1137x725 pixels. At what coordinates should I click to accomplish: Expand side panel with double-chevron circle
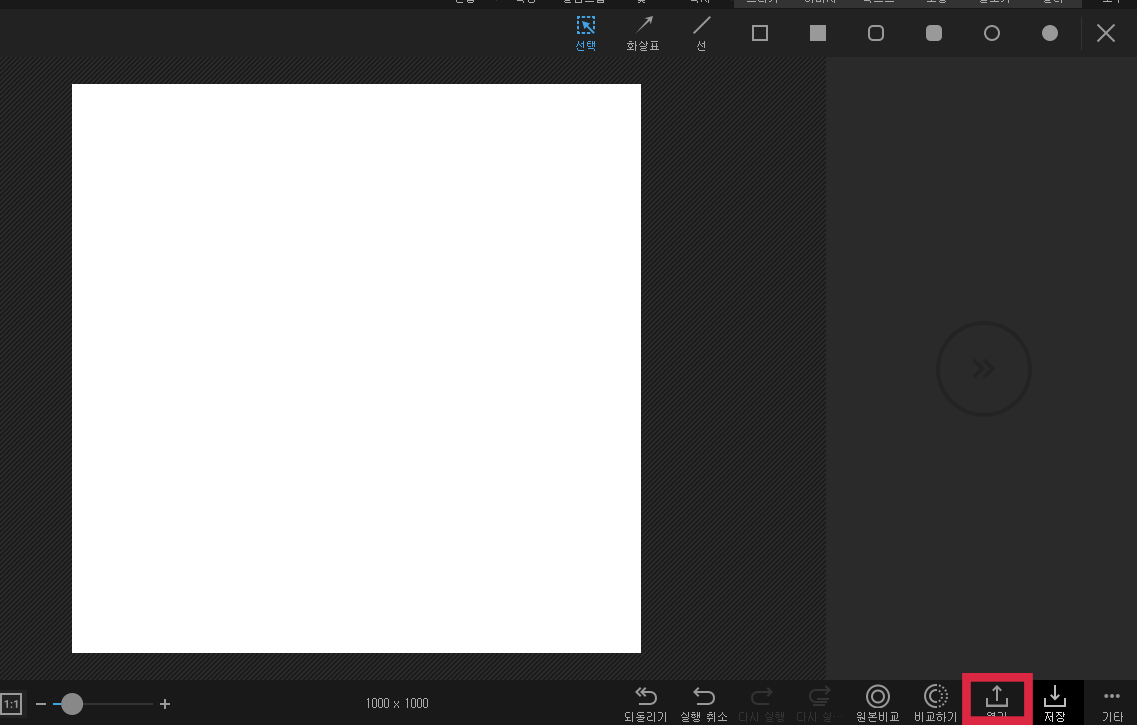pyautogui.click(x=983, y=369)
